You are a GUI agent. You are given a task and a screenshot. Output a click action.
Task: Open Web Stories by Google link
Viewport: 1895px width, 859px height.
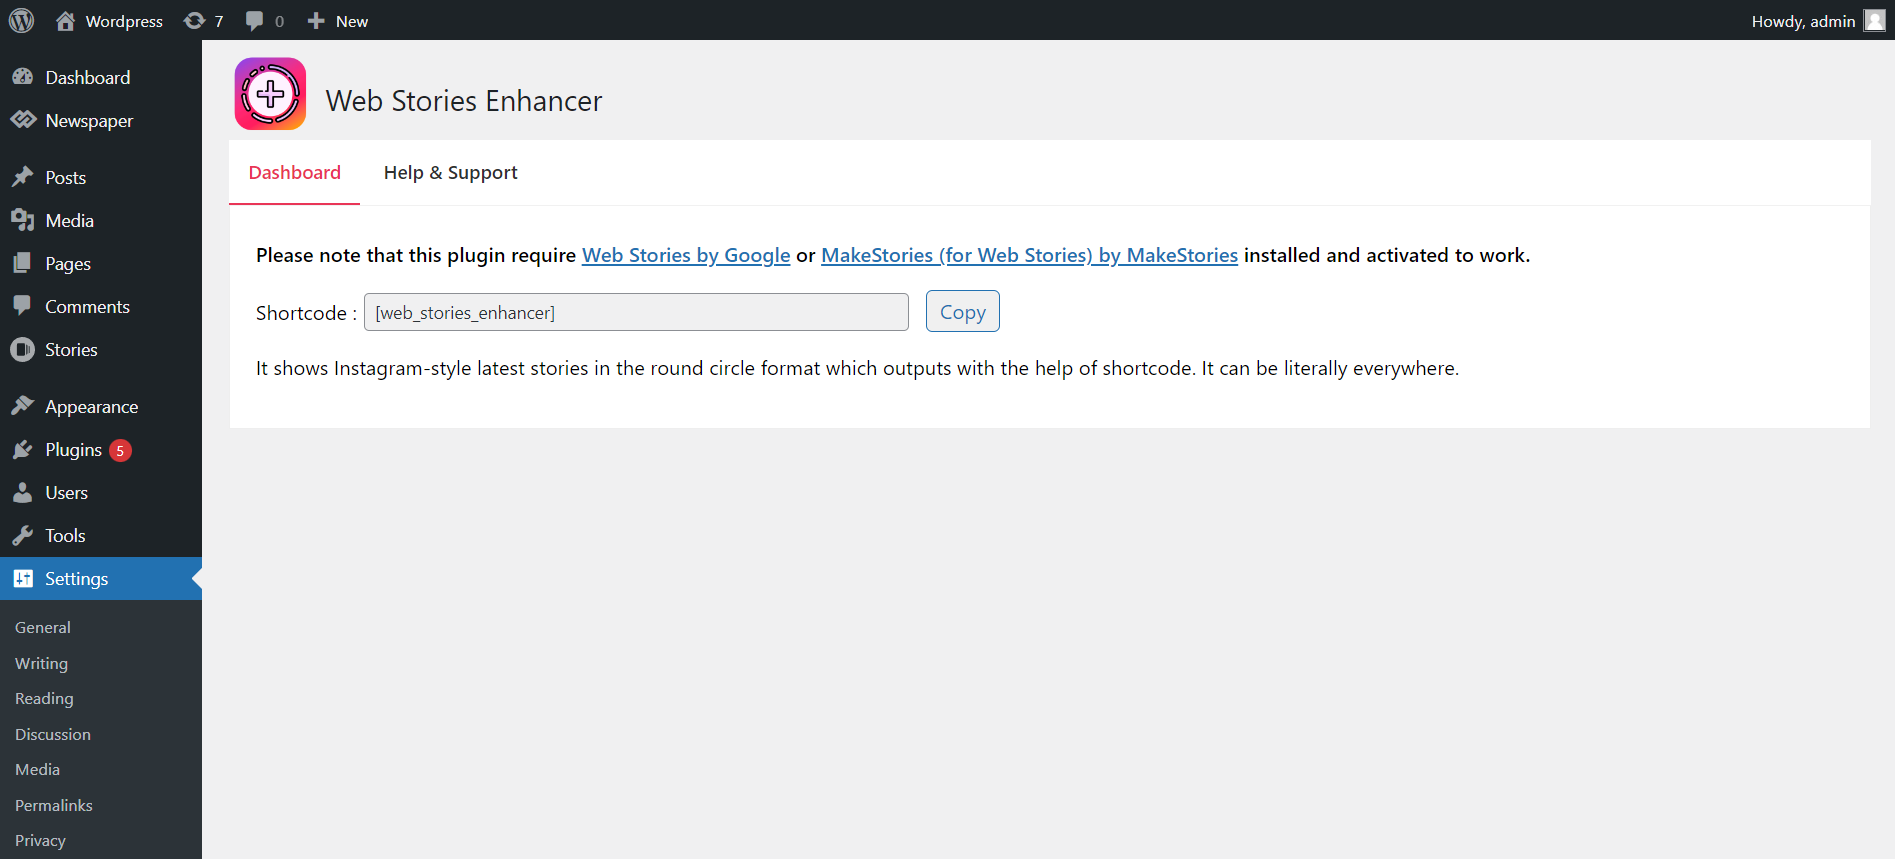point(686,255)
